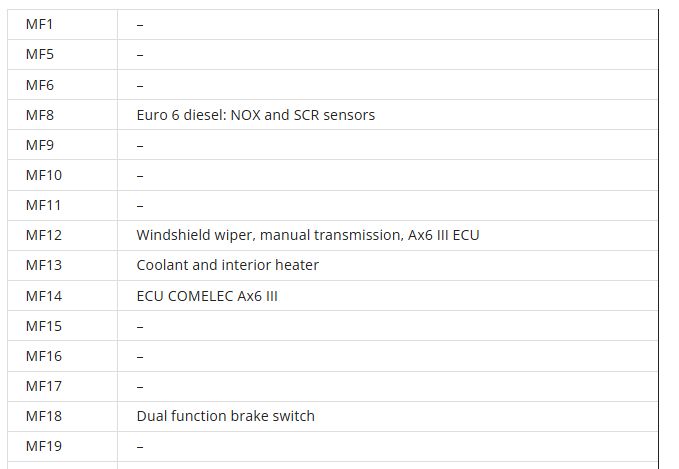Click the Dual function brake switch text
This screenshot has width=679, height=469.
tap(225, 415)
